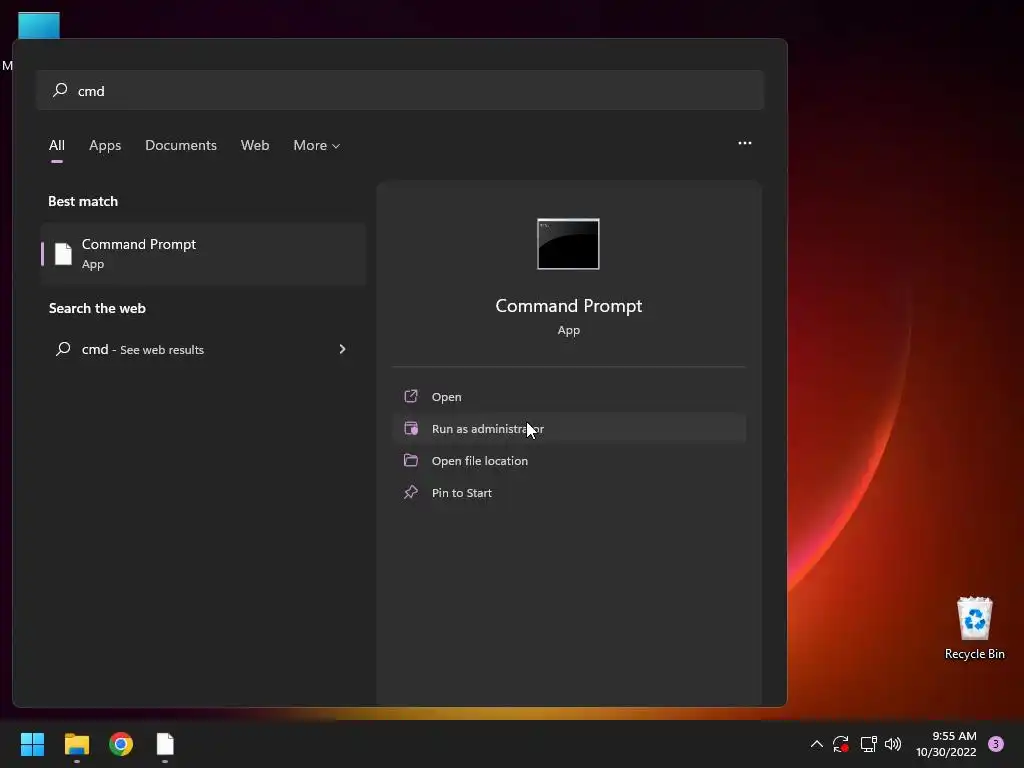This screenshot has height=768, width=1024.
Task: Choose Open file location
Action: (569, 460)
